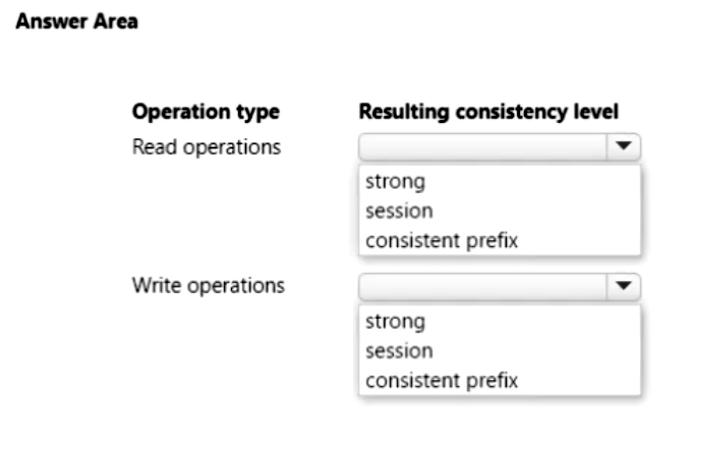Pick consistent prefix for Read operations

click(x=442, y=241)
